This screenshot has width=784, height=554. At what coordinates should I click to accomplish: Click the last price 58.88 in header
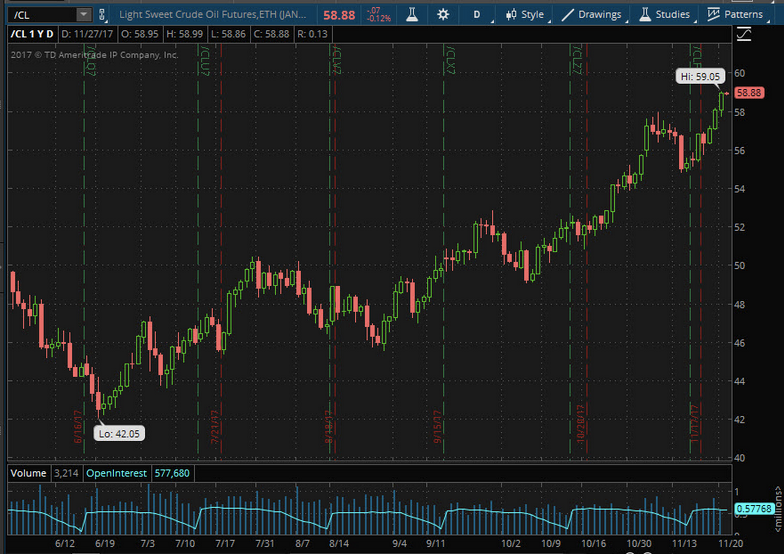pyautogui.click(x=339, y=16)
